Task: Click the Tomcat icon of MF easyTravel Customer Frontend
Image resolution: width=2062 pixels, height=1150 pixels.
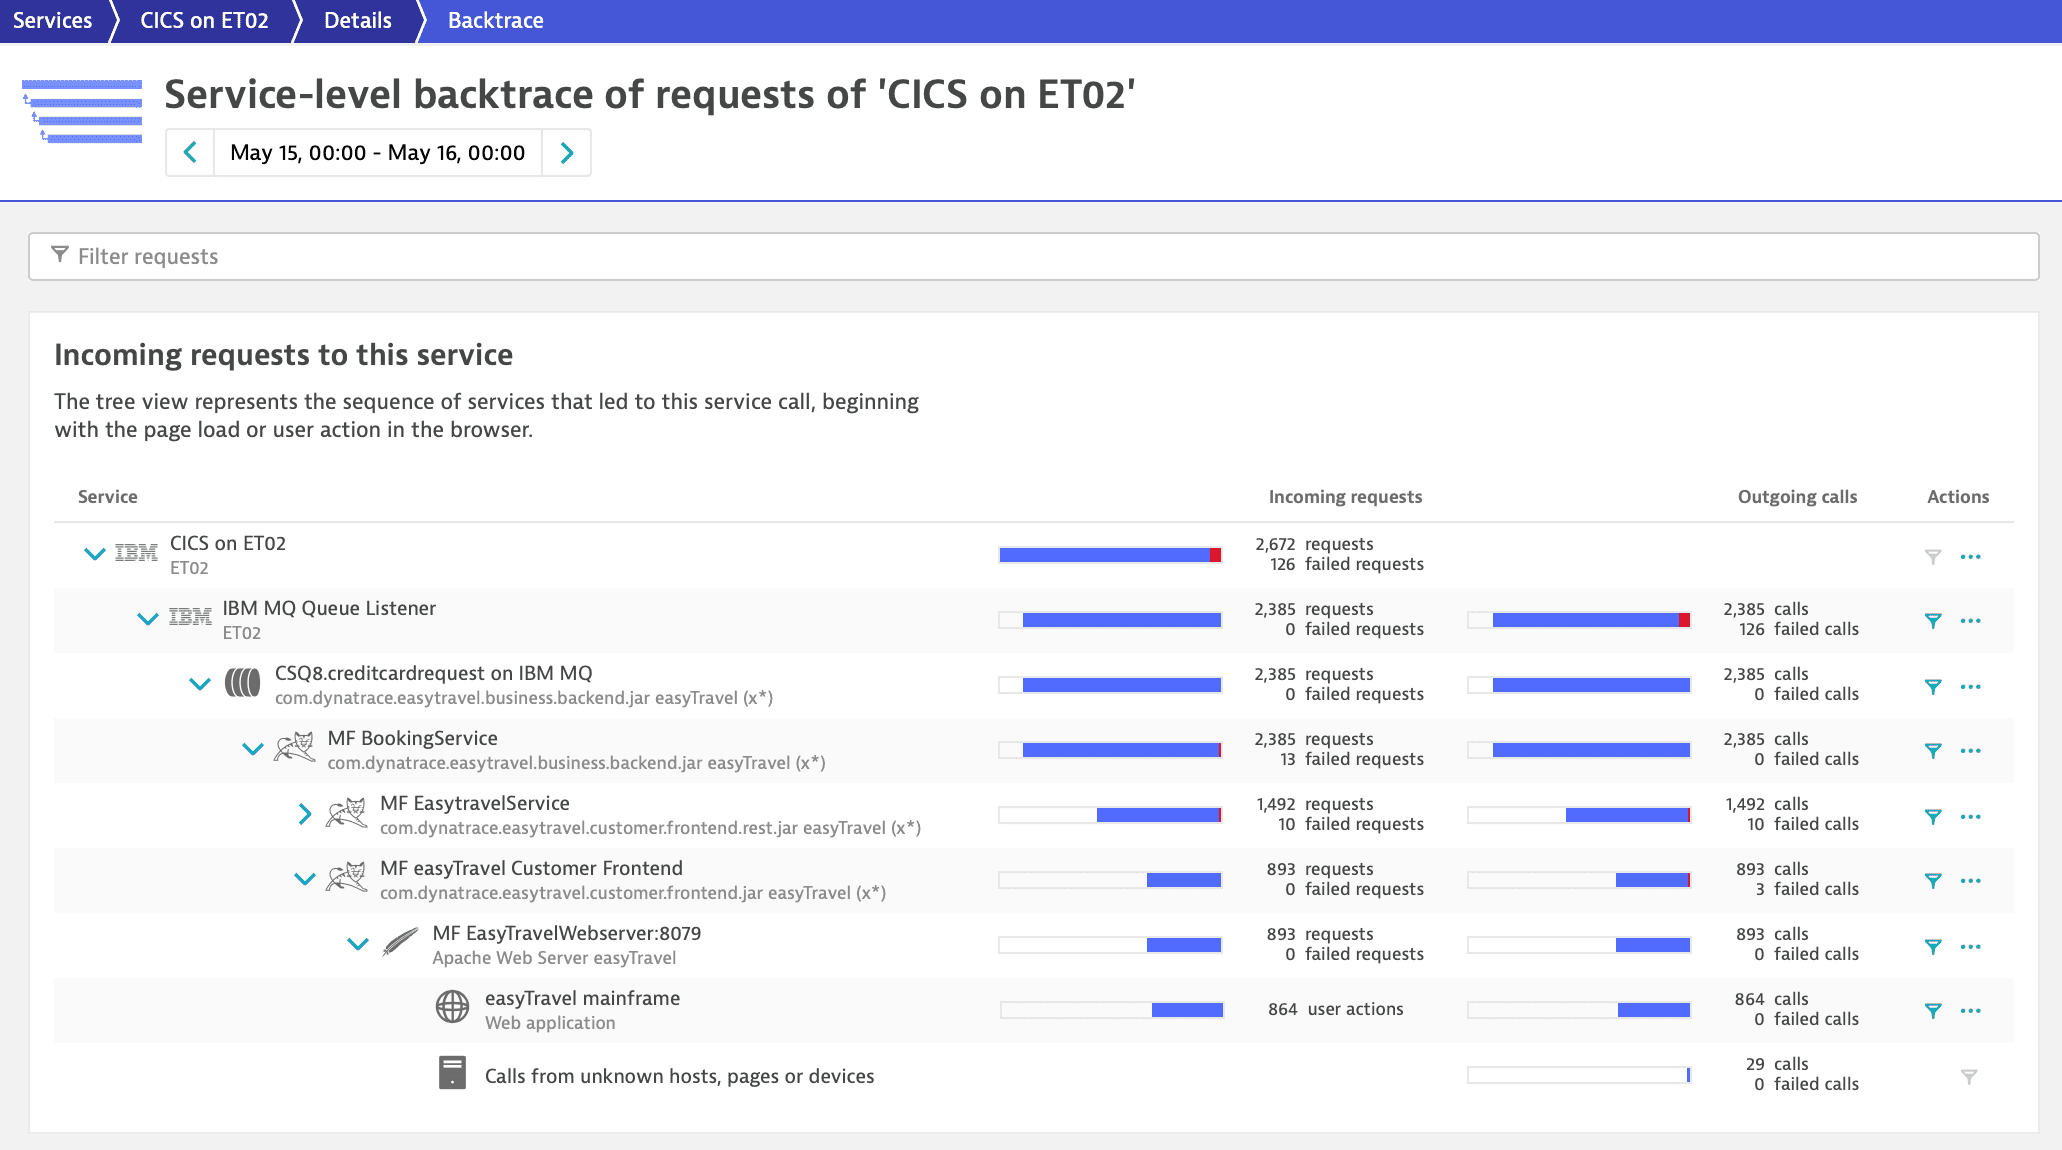Action: (x=347, y=877)
